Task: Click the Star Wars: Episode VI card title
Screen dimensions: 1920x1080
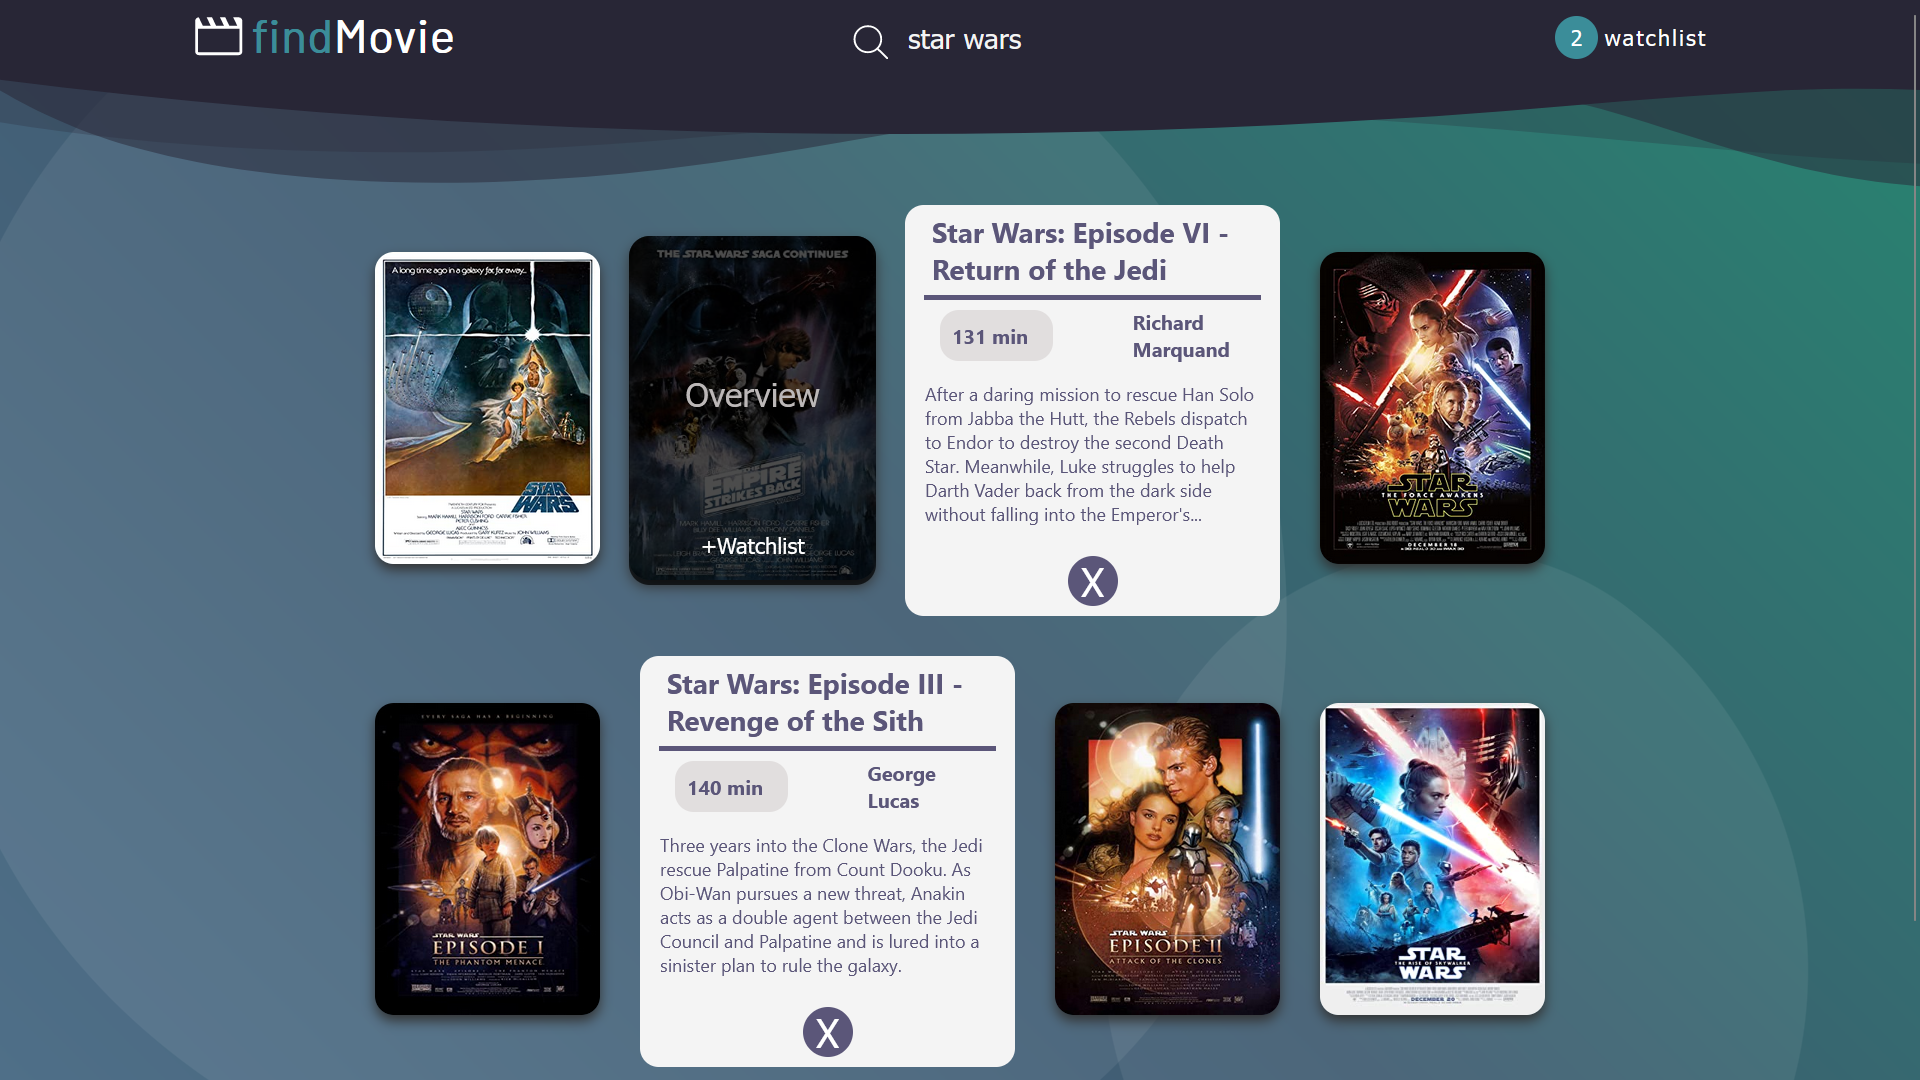Action: [x=1080, y=251]
